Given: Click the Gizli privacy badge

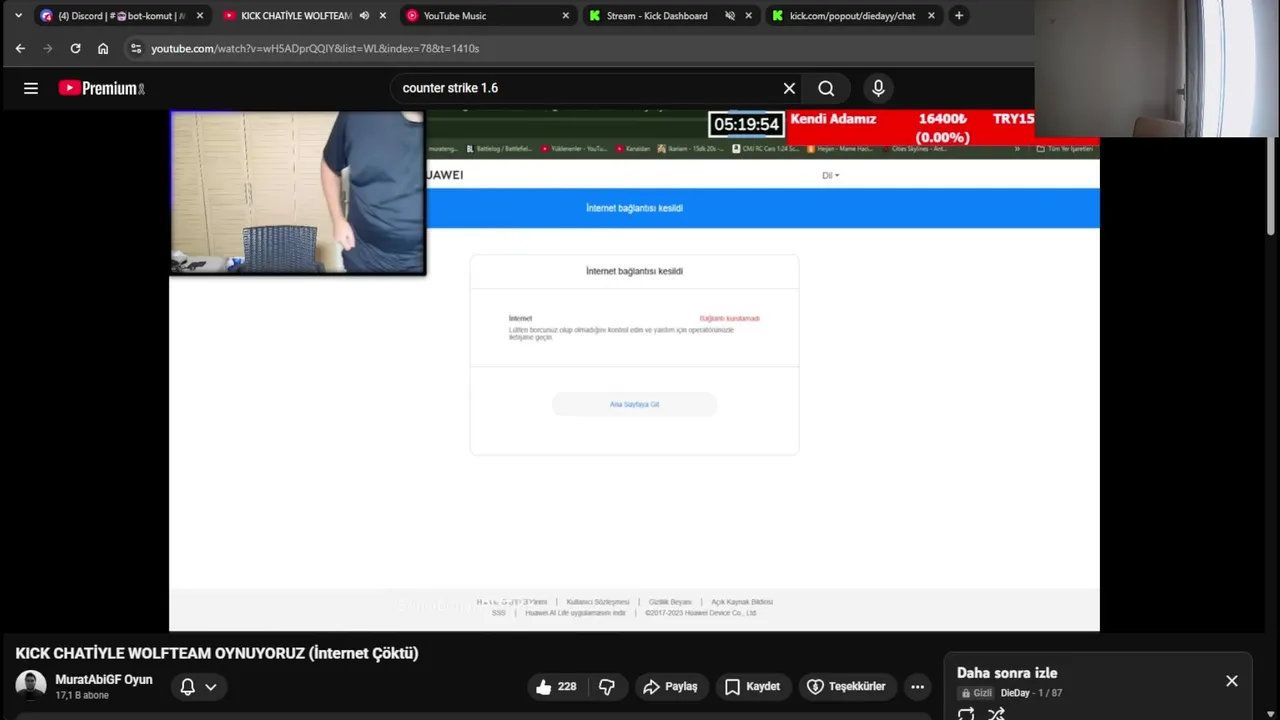Looking at the screenshot, I should [x=977, y=693].
